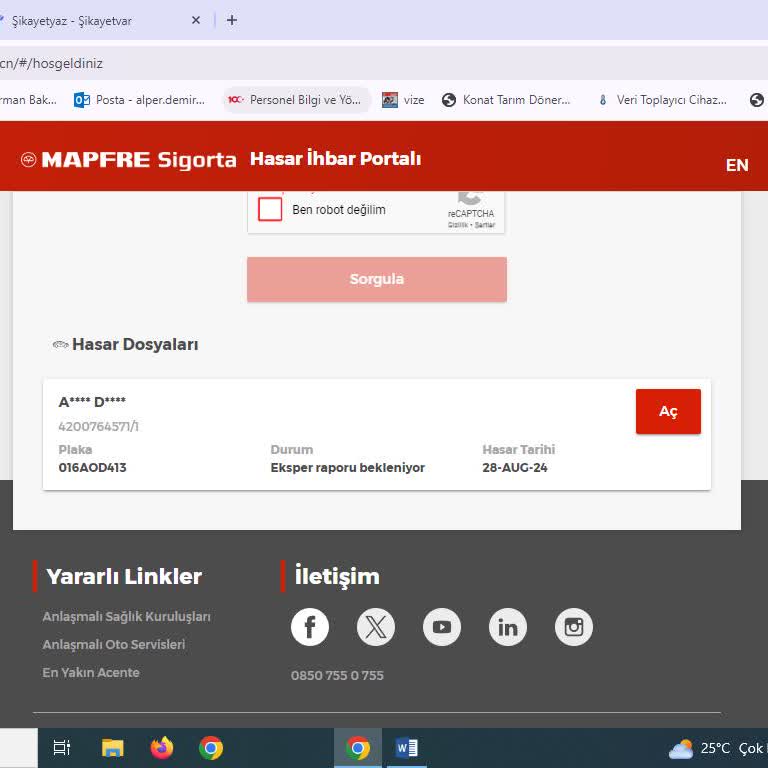Click the Aç button for the damage file

[668, 411]
